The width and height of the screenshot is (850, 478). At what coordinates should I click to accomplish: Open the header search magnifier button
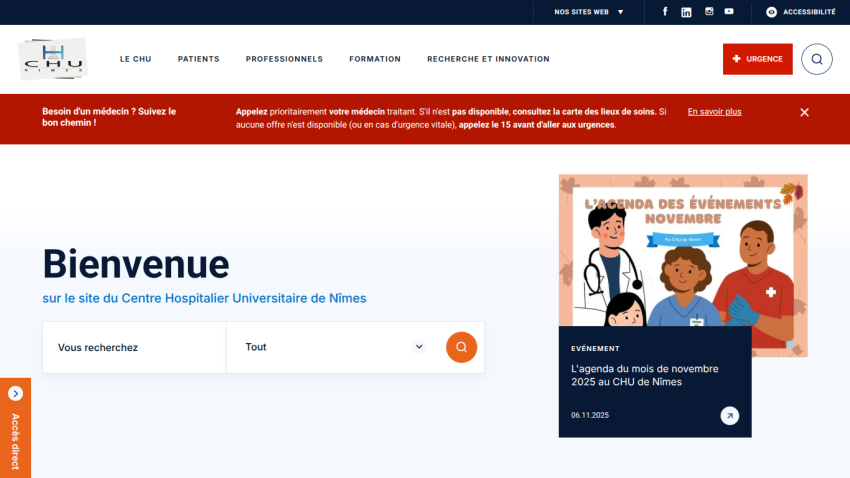(x=817, y=59)
